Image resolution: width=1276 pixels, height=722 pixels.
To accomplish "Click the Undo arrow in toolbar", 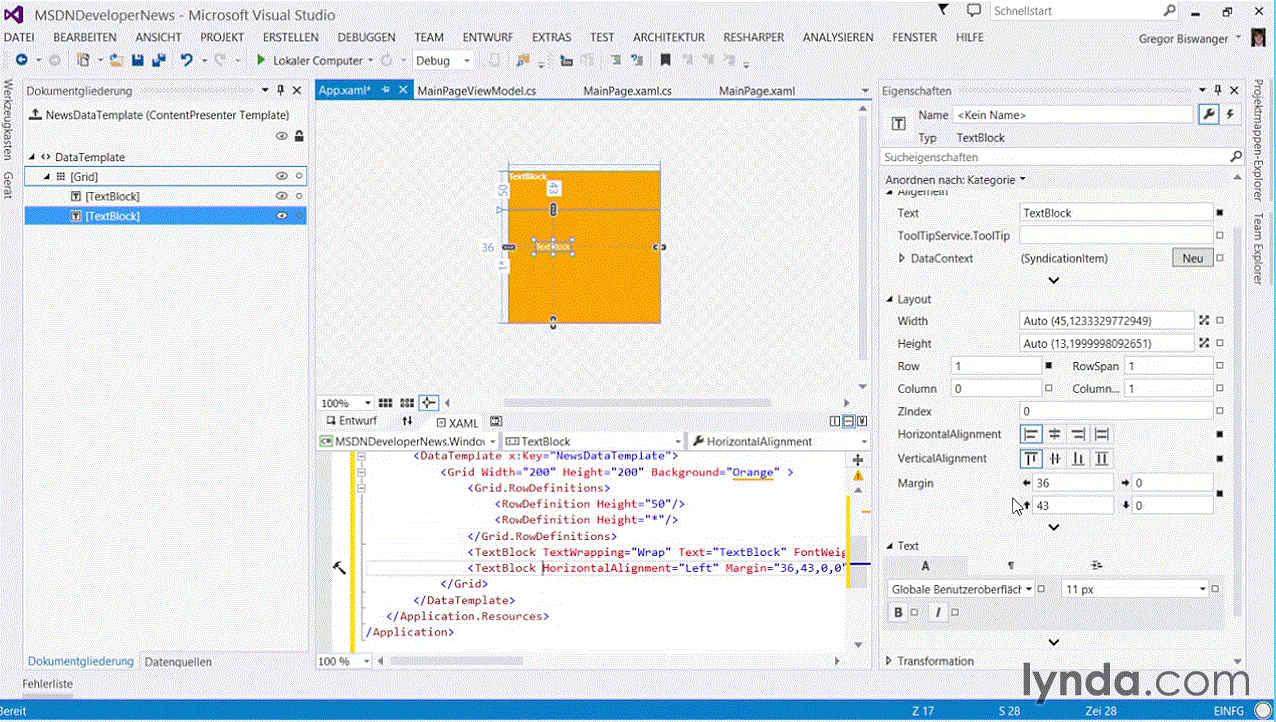I will coord(186,60).
